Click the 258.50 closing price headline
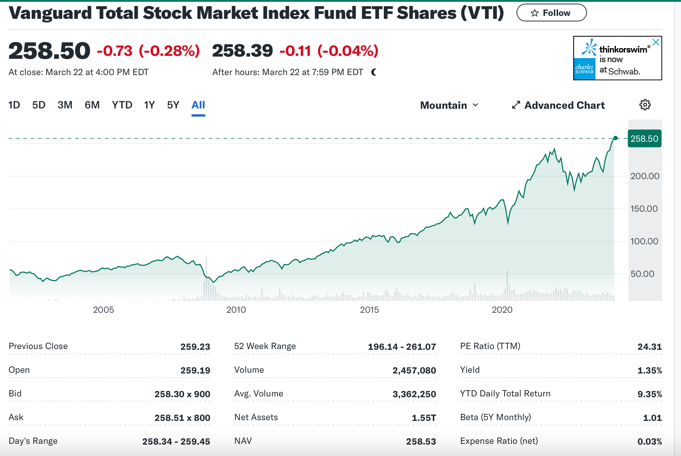Image resolution: width=681 pixels, height=456 pixels. coord(49,51)
